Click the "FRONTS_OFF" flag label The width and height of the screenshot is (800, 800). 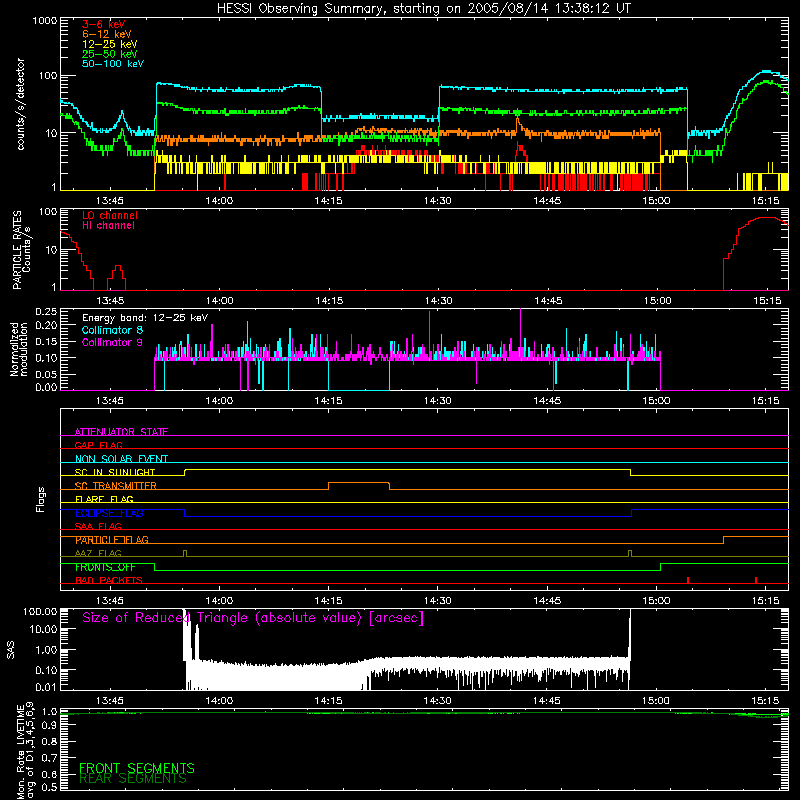[105, 567]
